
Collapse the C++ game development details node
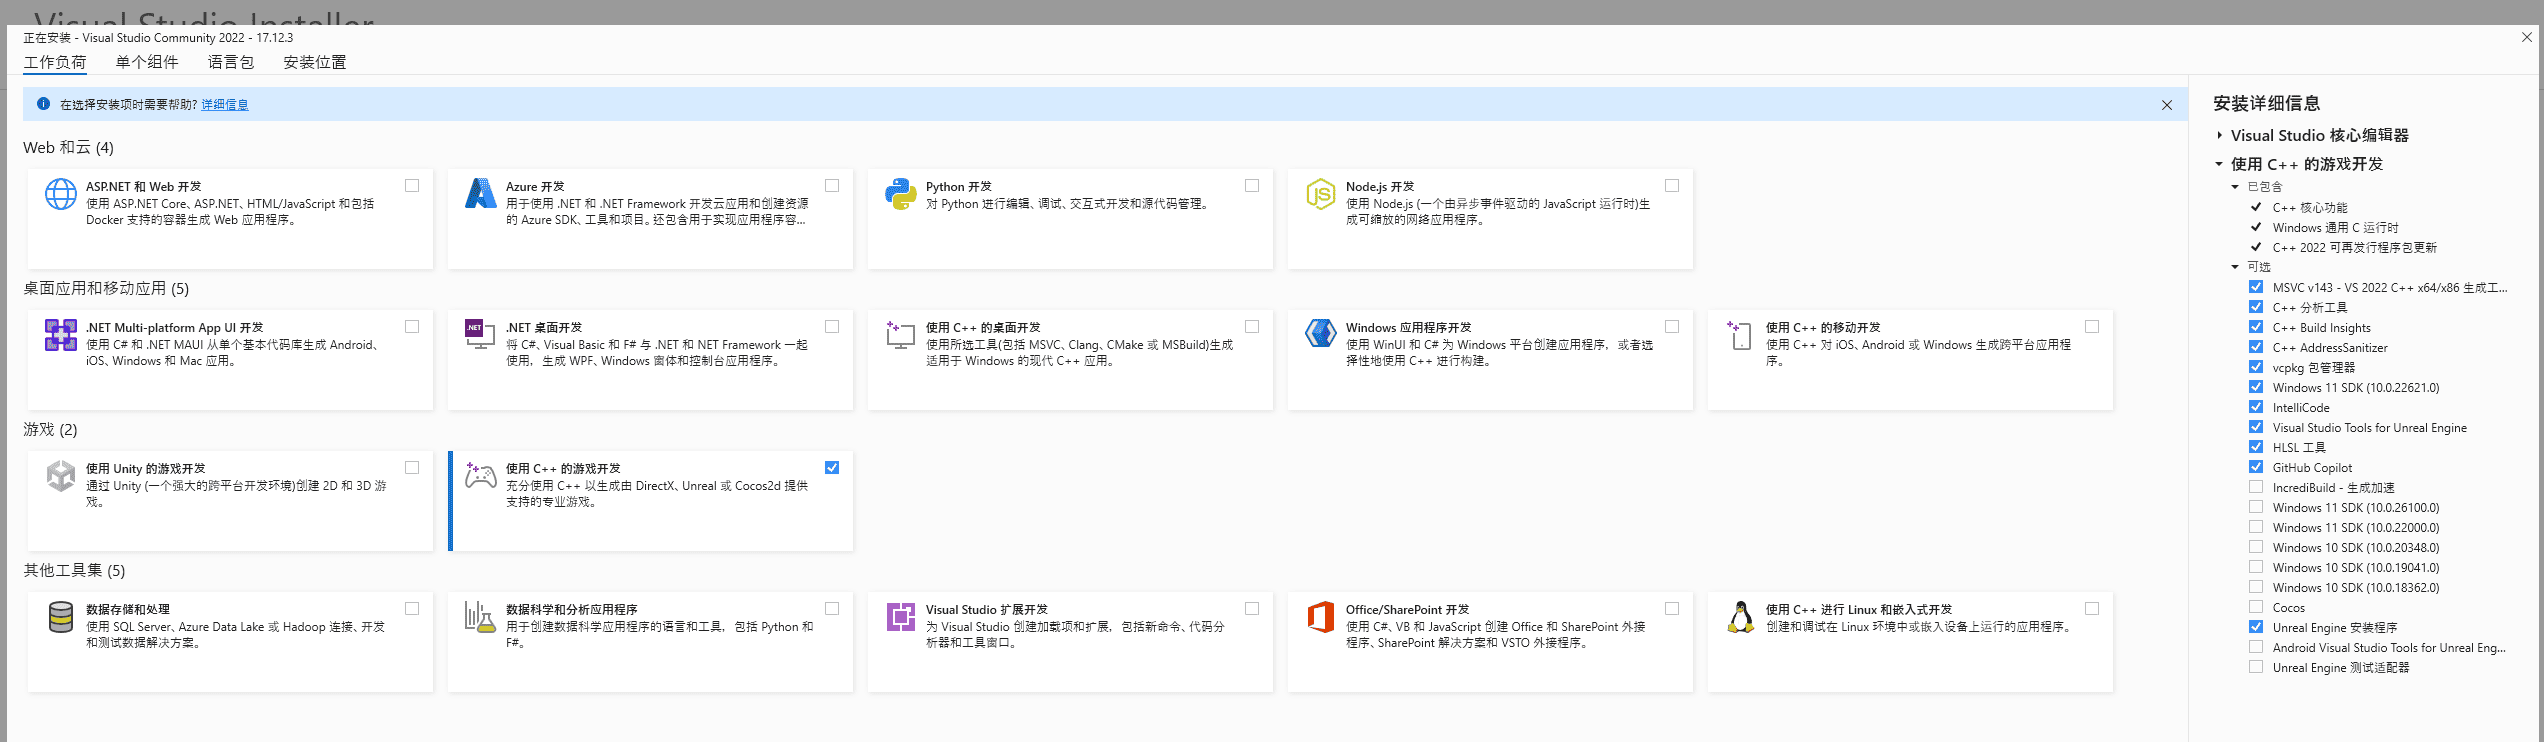point(2219,164)
